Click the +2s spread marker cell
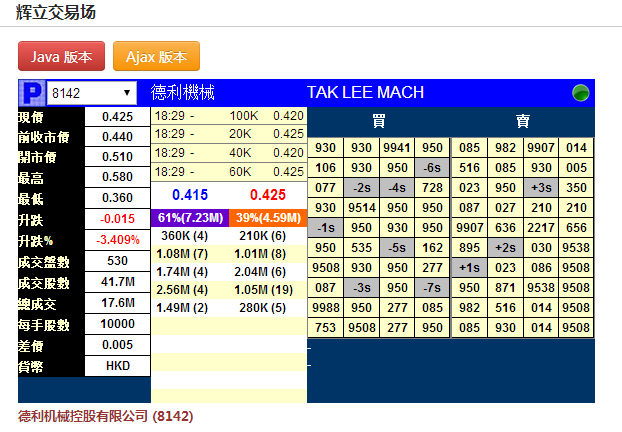The height and width of the screenshot is (432, 622). coord(505,248)
